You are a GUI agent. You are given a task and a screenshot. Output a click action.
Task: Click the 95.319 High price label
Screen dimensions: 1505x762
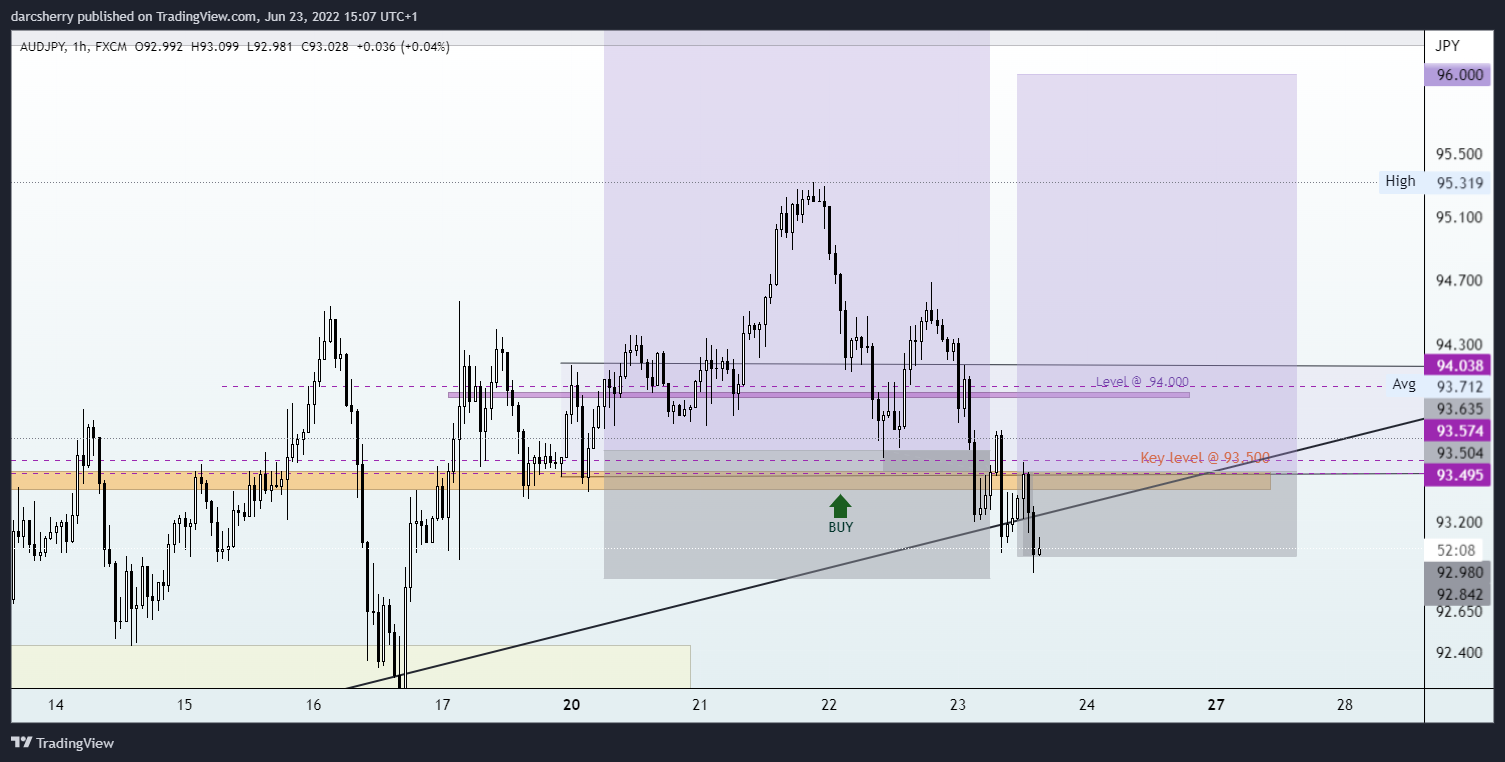pos(1458,183)
